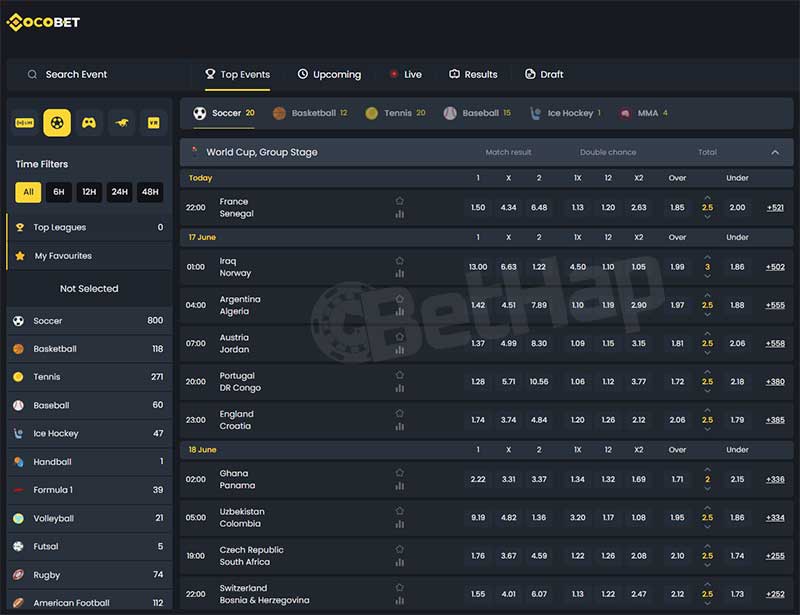
Task: Raise the Ghana vs Panama total line
Action: tap(707, 470)
